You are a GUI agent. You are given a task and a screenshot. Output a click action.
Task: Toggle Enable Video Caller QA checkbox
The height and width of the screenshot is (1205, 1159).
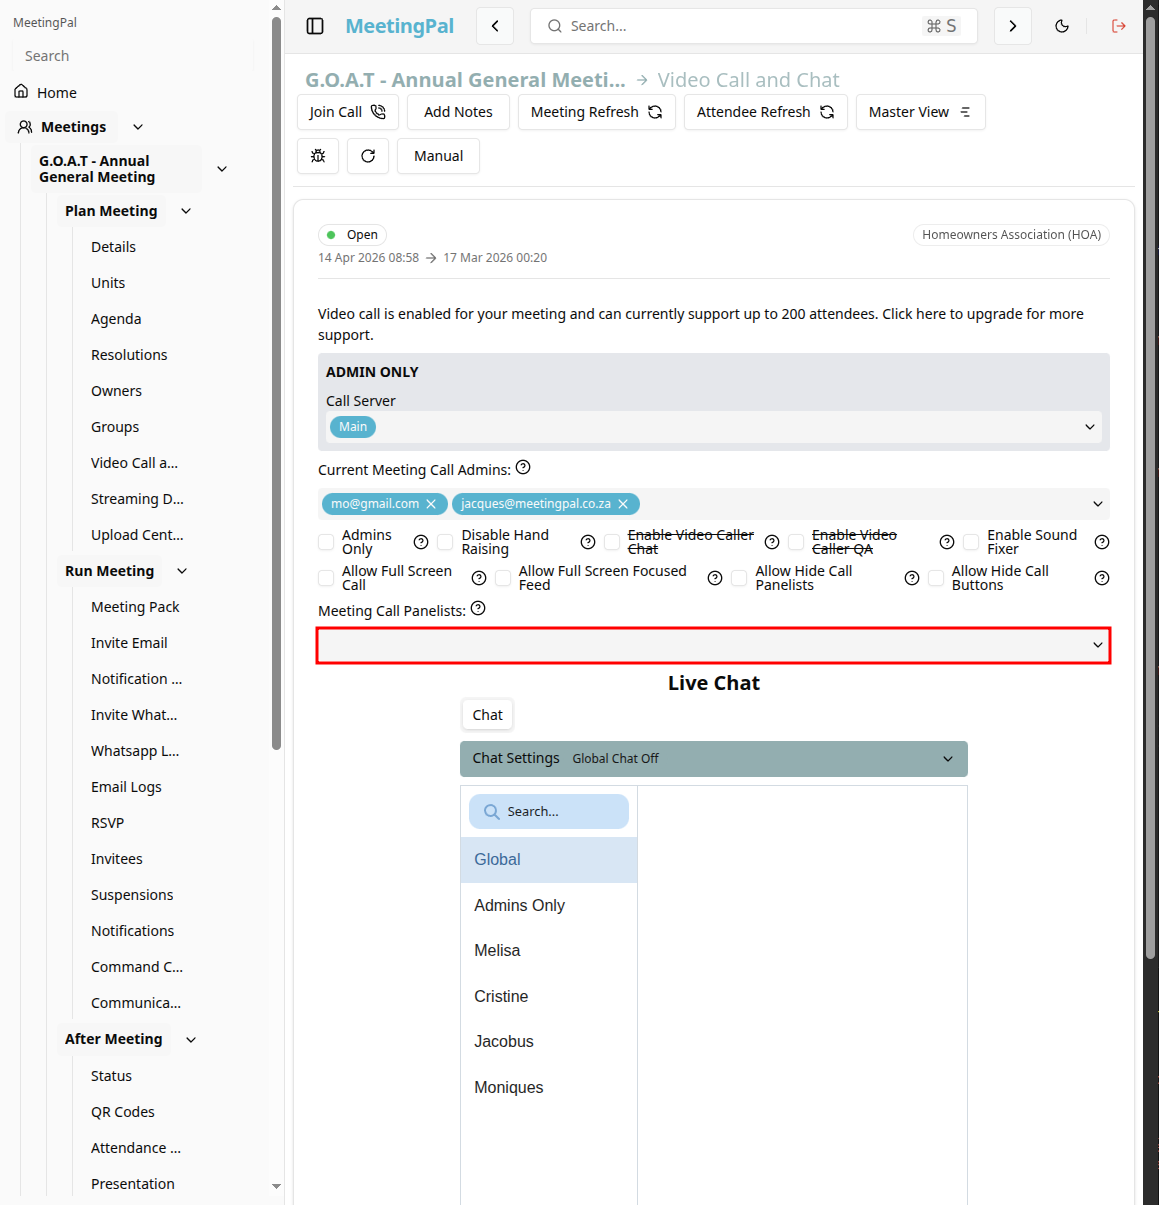coord(796,542)
